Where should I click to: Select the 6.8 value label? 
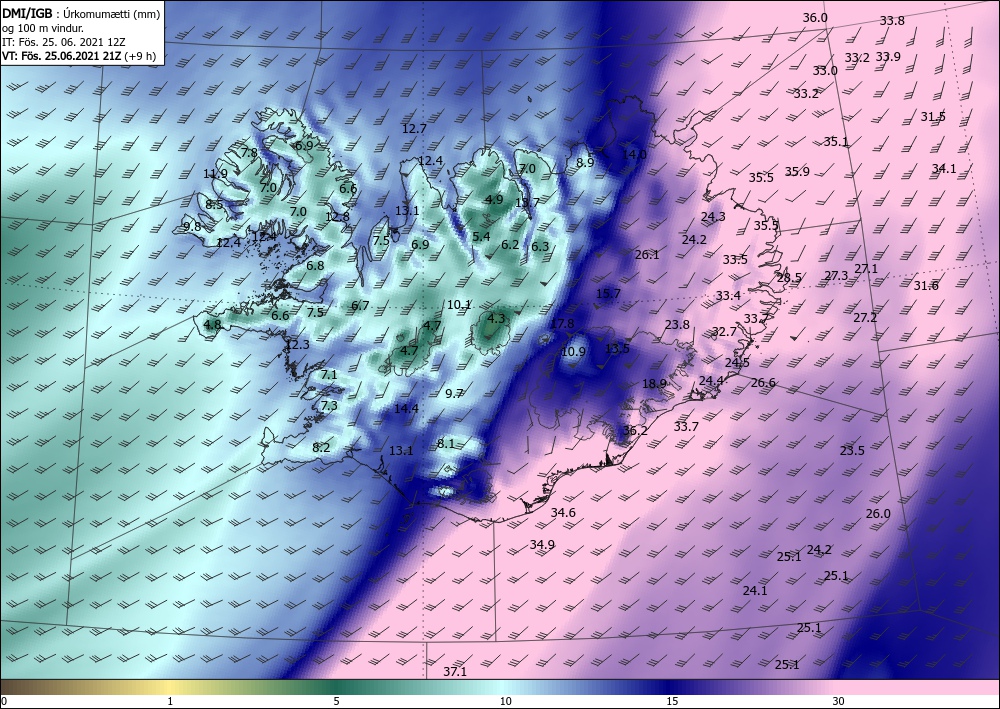click(x=315, y=266)
